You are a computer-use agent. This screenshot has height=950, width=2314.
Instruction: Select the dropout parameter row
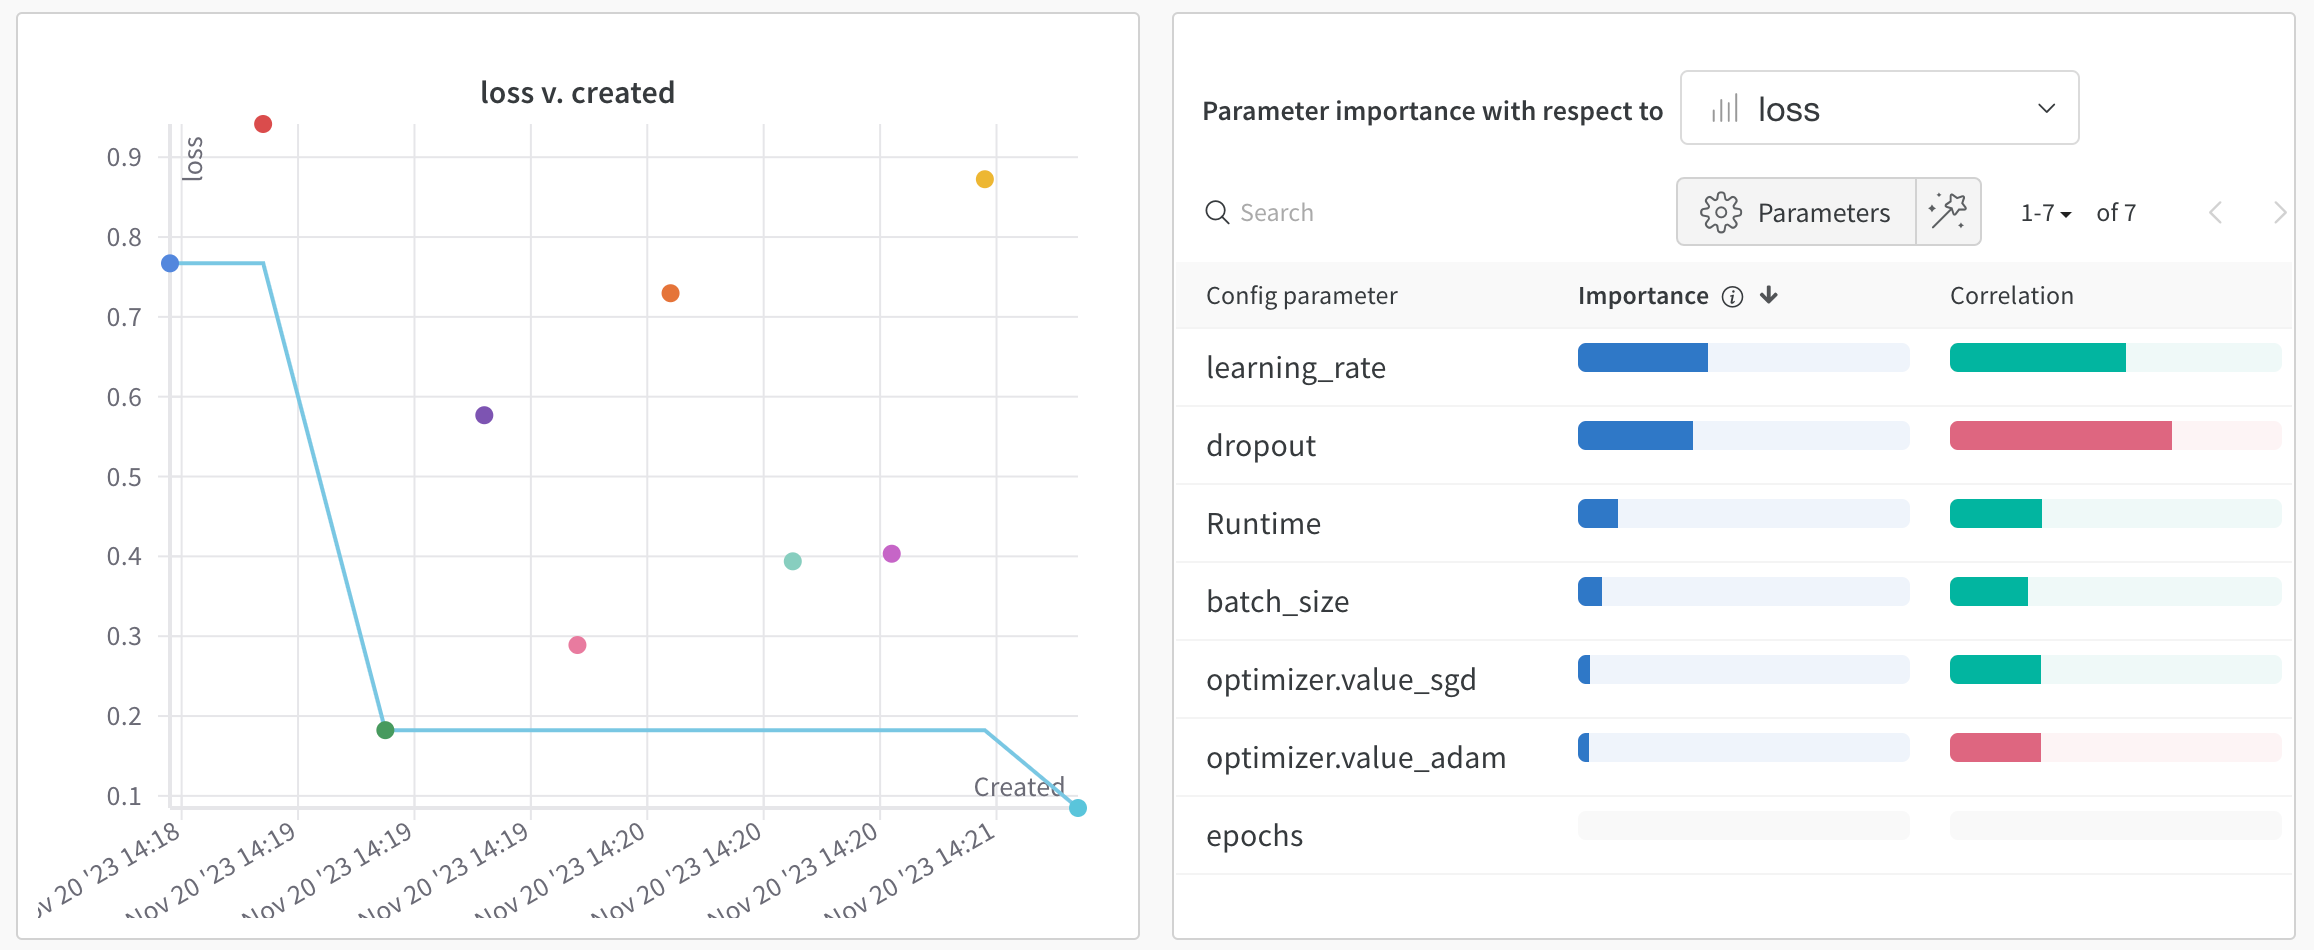click(x=1261, y=446)
